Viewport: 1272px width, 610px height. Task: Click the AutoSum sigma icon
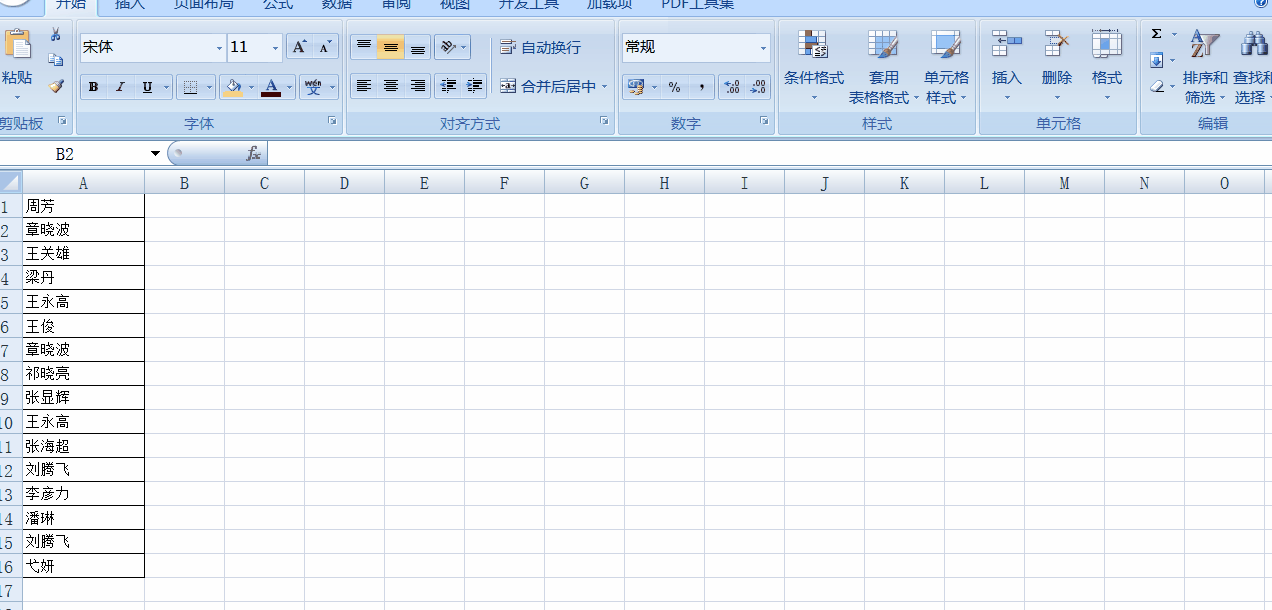pyautogui.click(x=1157, y=34)
